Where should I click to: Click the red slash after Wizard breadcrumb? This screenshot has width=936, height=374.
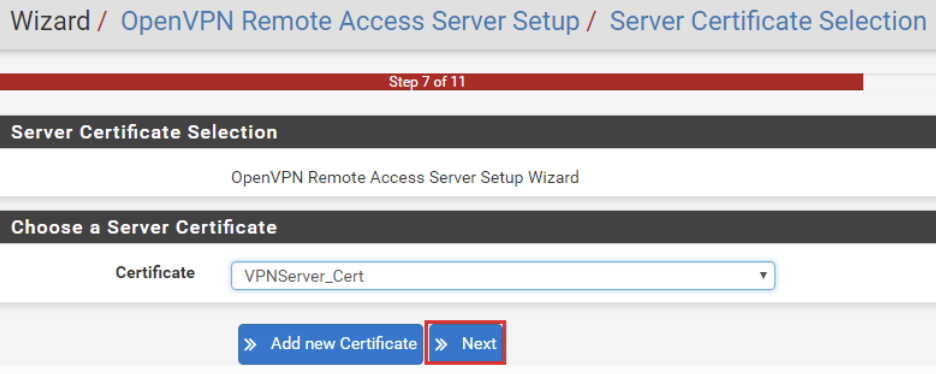[x=102, y=22]
